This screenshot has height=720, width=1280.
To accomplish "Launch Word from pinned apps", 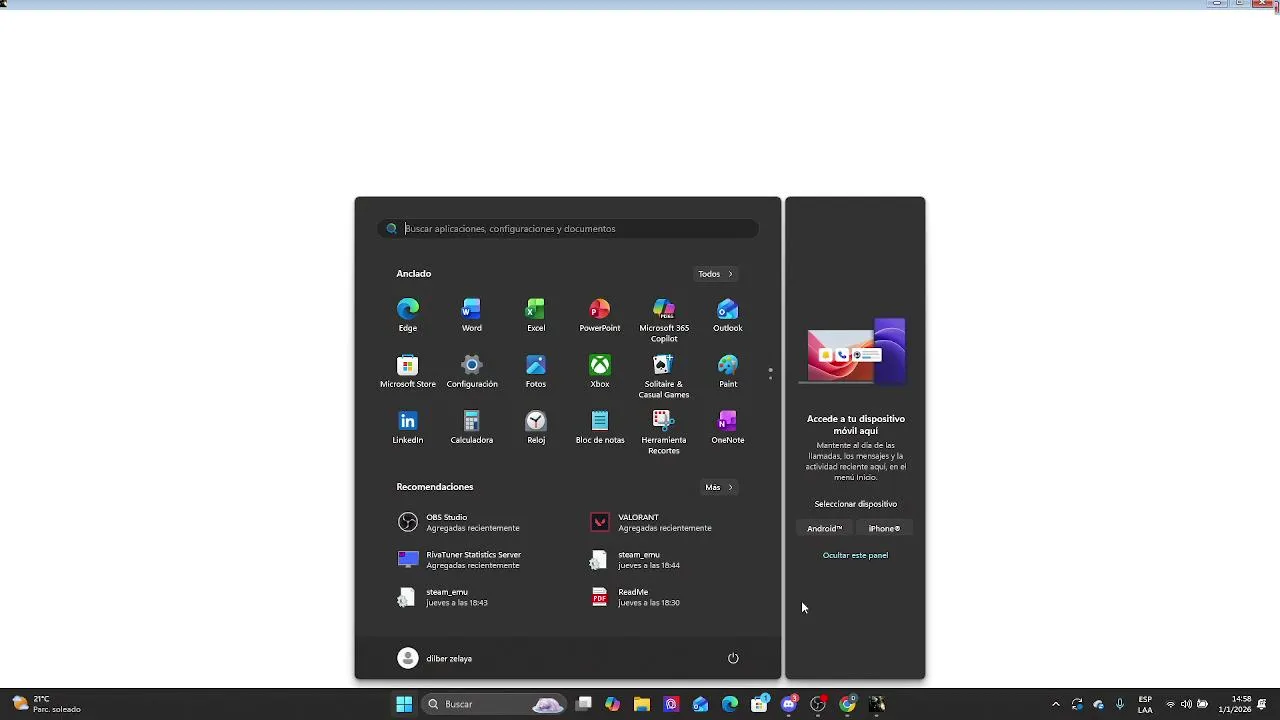I will click(x=471, y=315).
